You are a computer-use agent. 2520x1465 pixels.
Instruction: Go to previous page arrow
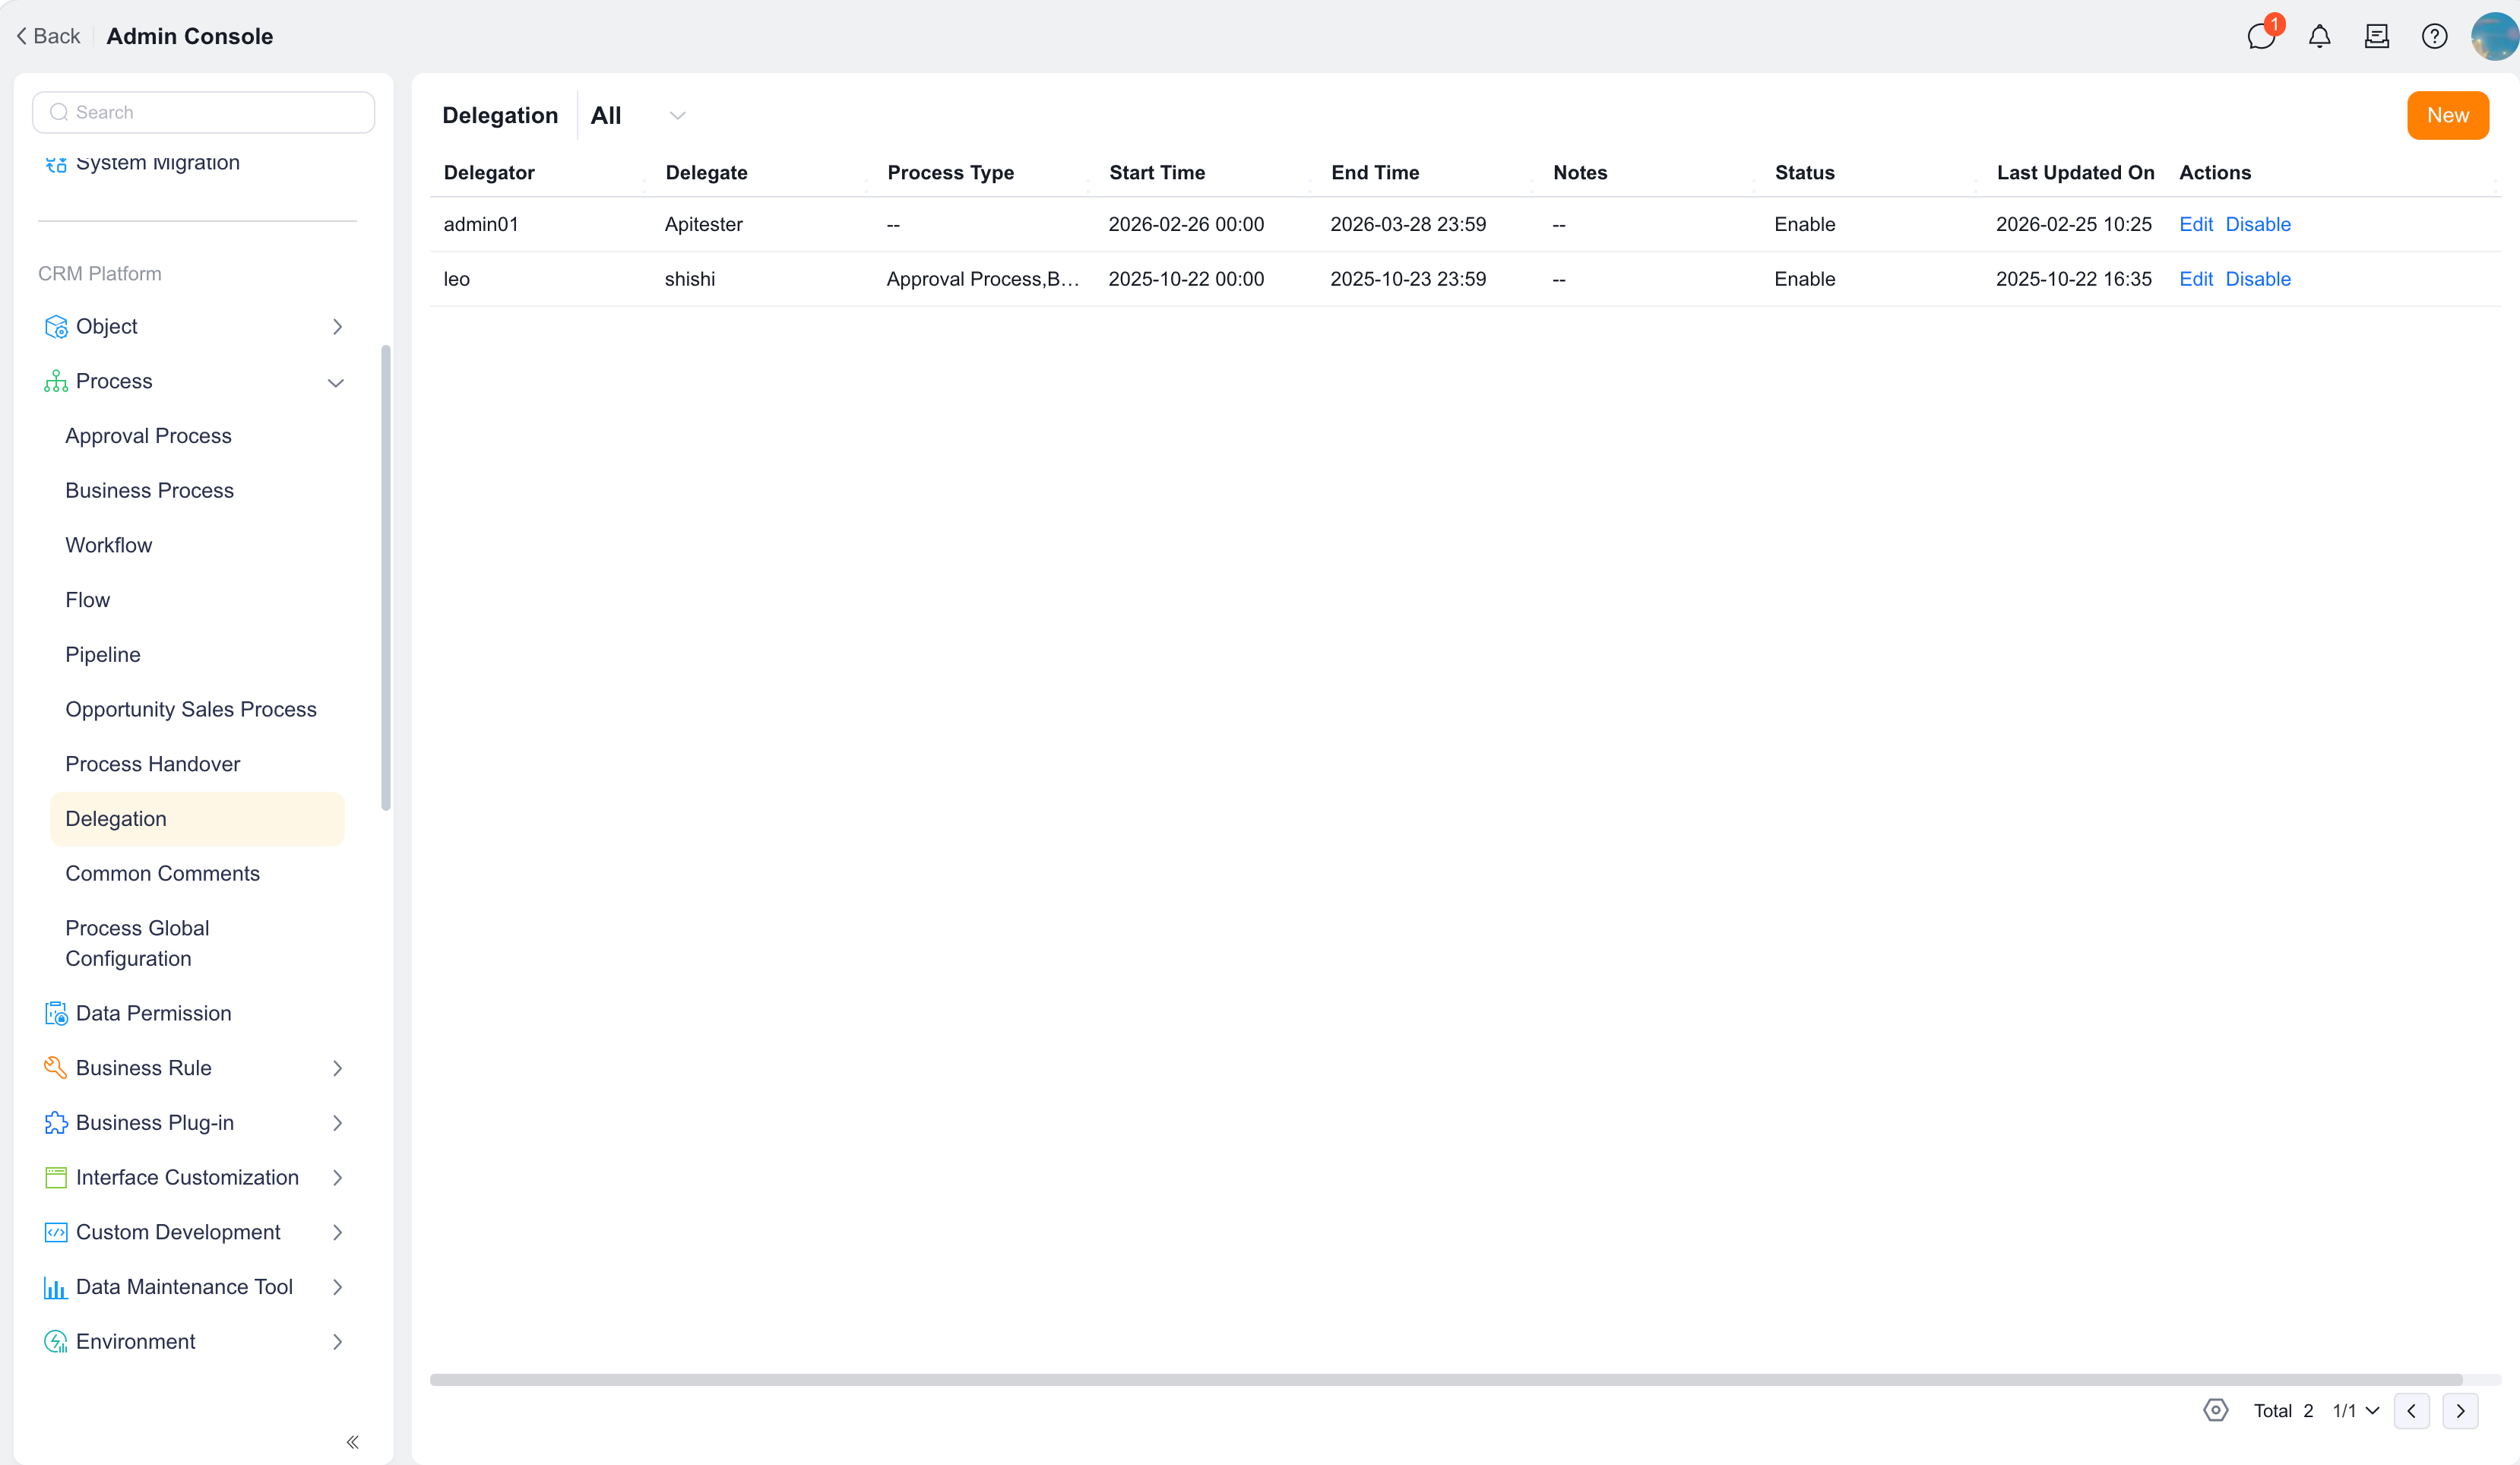pos(2411,1410)
